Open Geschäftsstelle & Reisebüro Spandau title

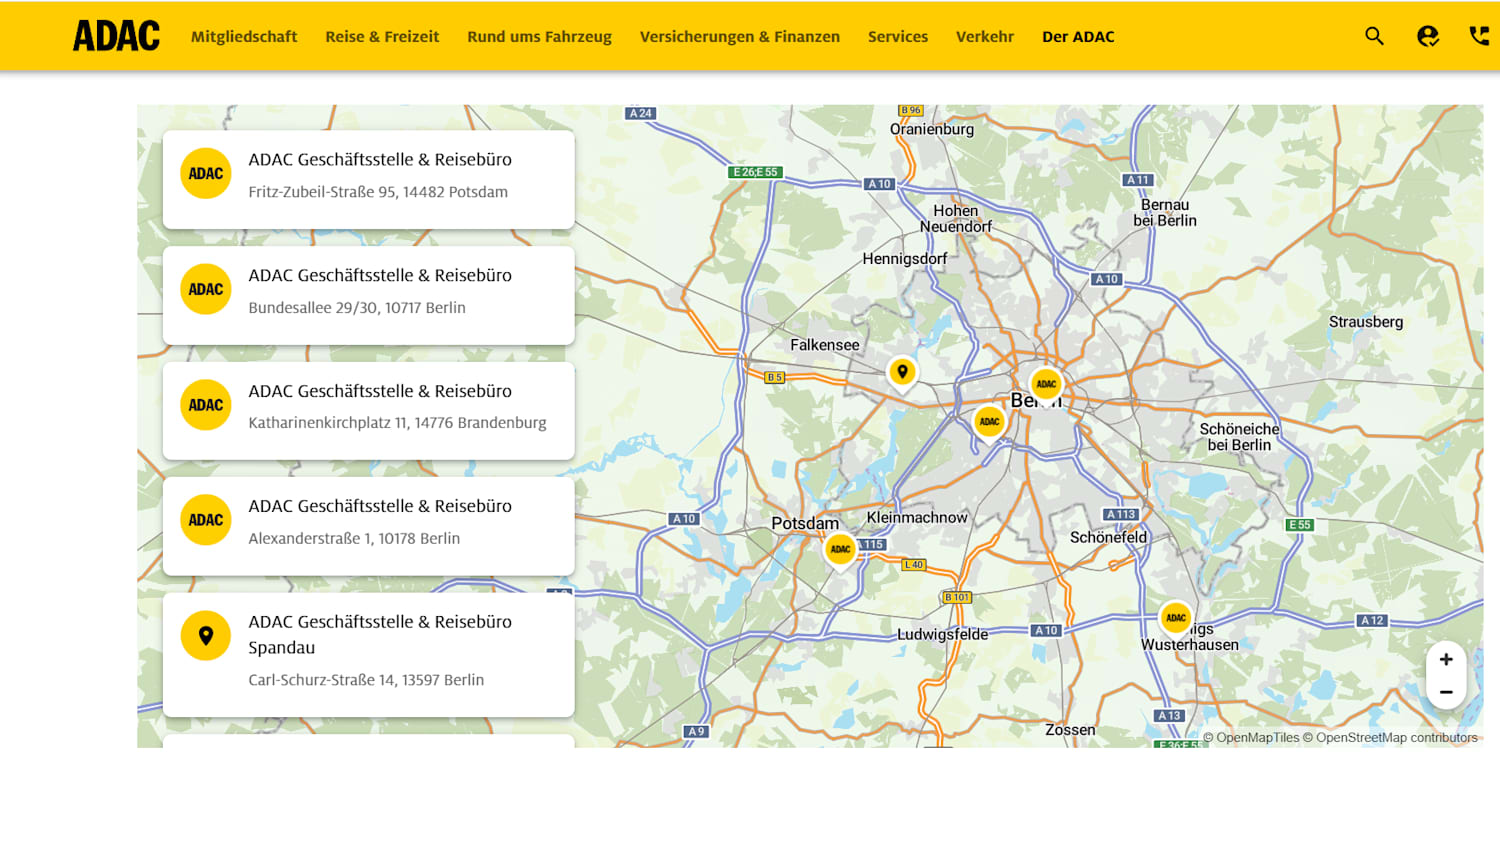click(380, 635)
